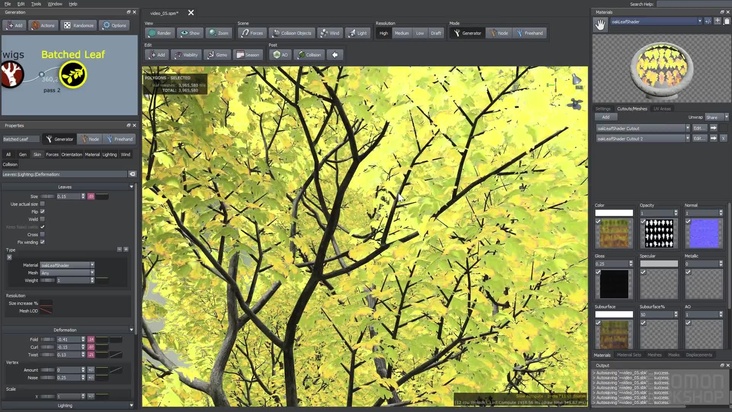This screenshot has width=732, height=412.
Task: Click the Edit Add button in toolbar
Action: tap(157, 55)
